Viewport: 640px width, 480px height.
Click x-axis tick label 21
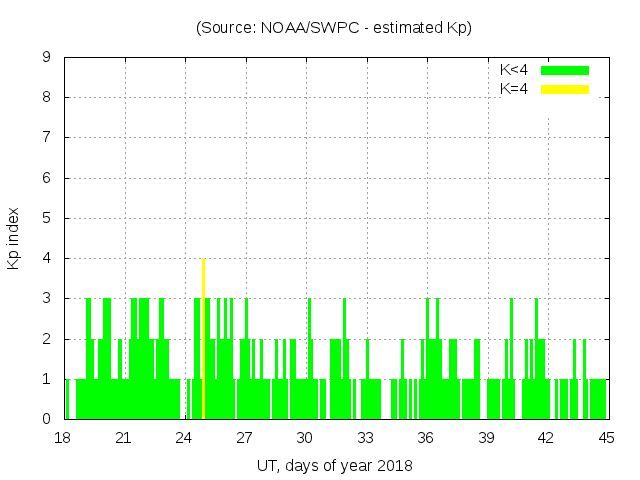pyautogui.click(x=124, y=438)
